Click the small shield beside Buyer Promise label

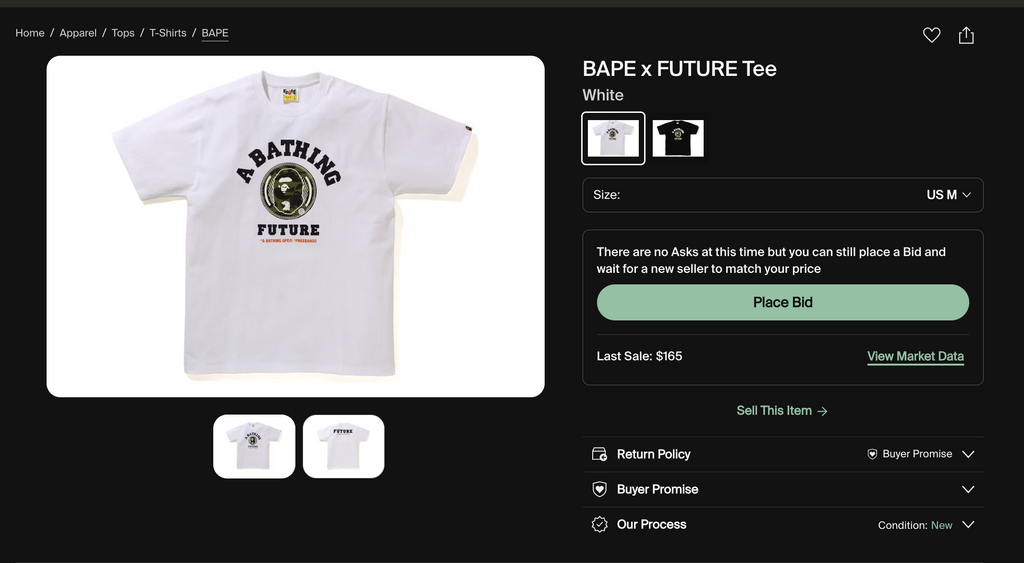(873, 454)
